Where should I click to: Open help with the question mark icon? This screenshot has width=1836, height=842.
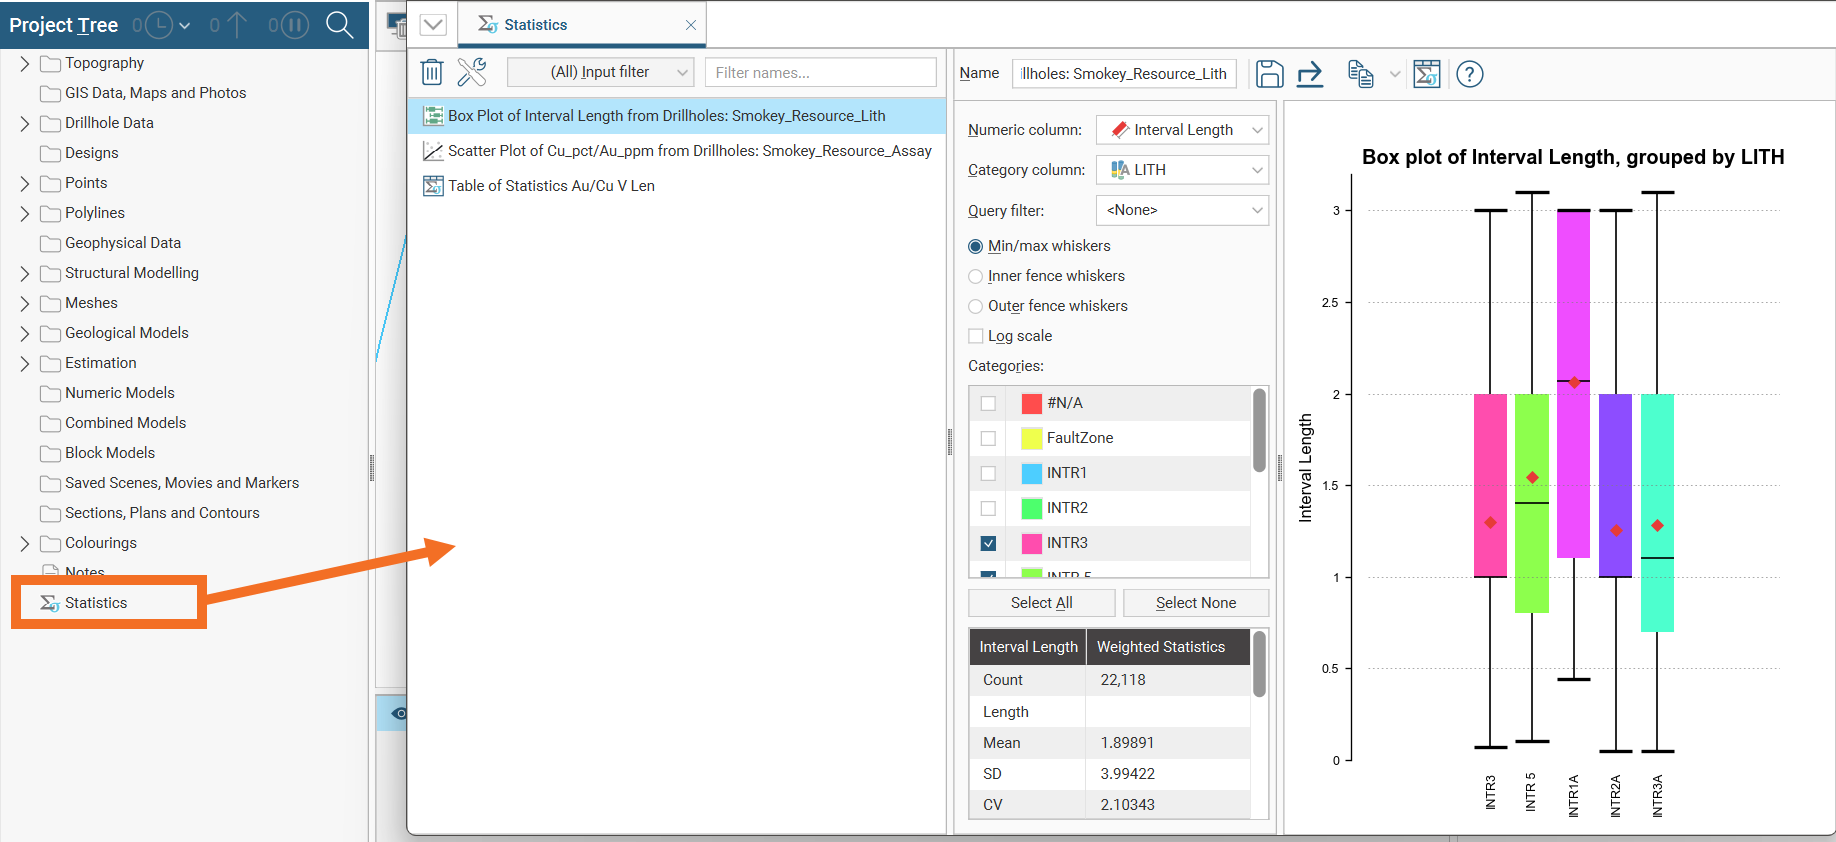point(1469,74)
